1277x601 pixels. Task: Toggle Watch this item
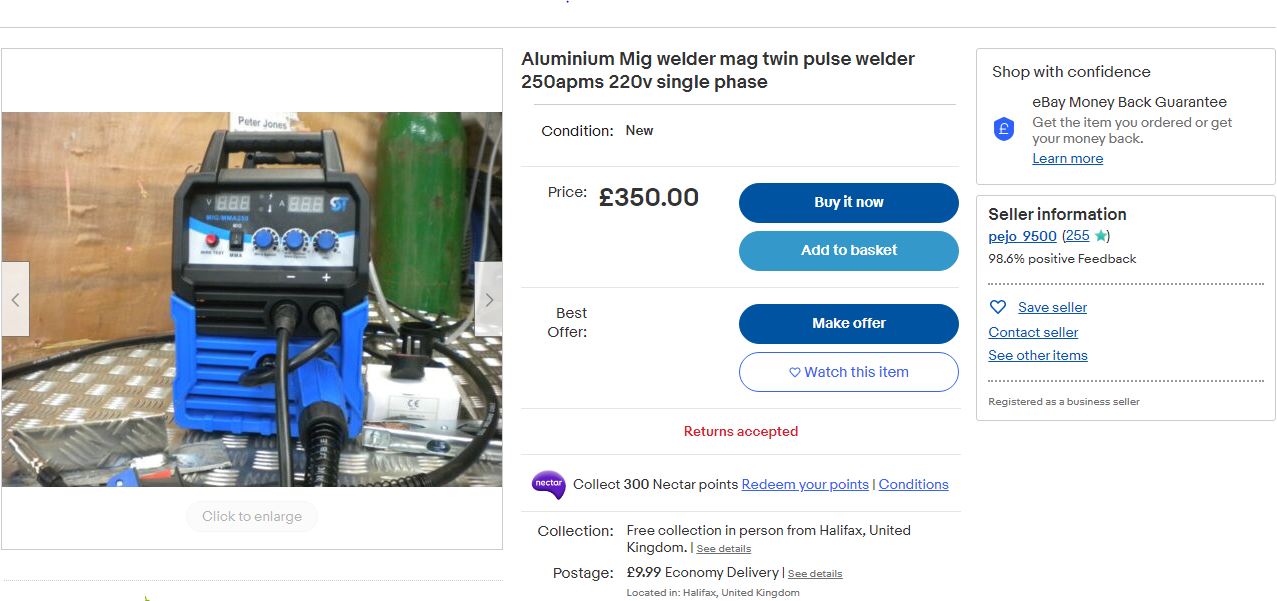click(848, 372)
